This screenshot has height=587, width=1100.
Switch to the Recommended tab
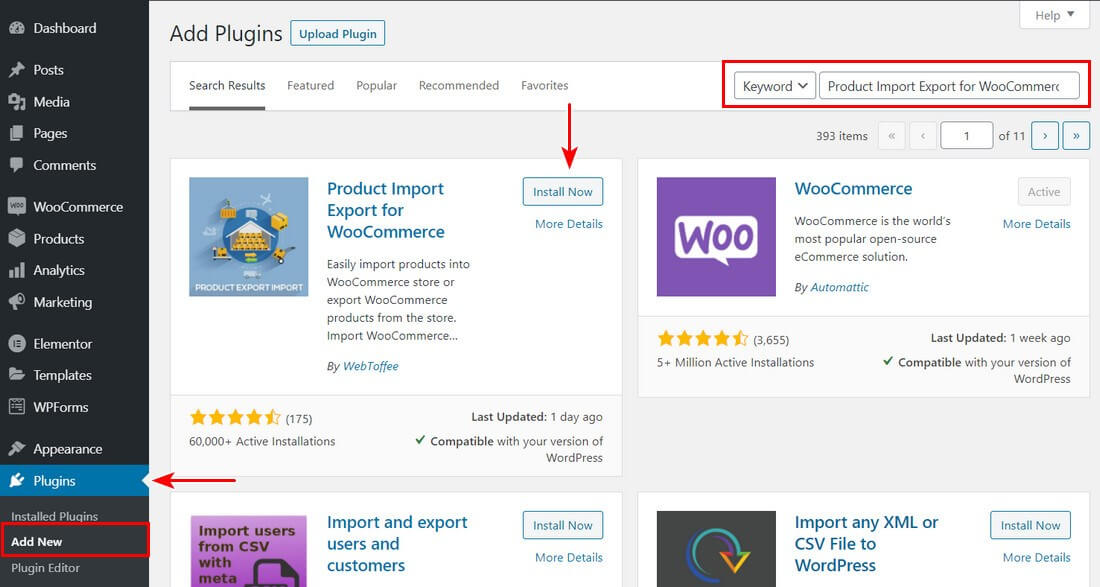coord(459,86)
